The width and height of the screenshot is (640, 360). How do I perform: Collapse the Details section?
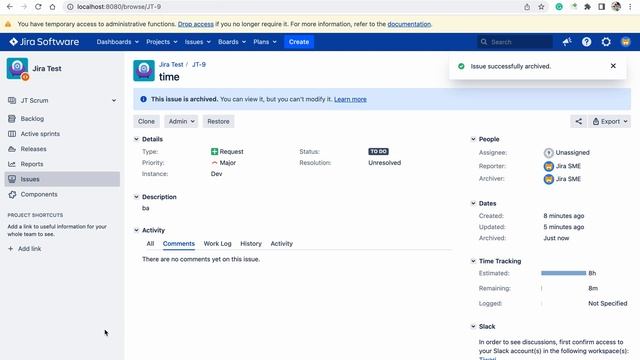pos(136,139)
